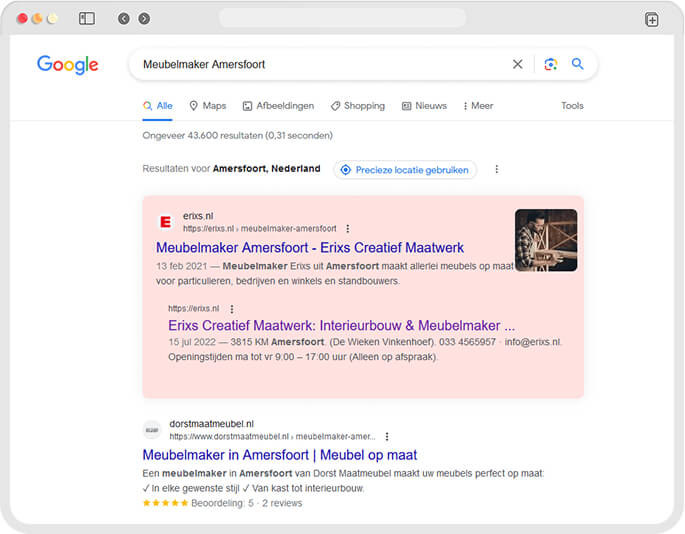Screen dimensions: 685x534
Task: Go back with the browser back arrow
Action: (x=124, y=18)
